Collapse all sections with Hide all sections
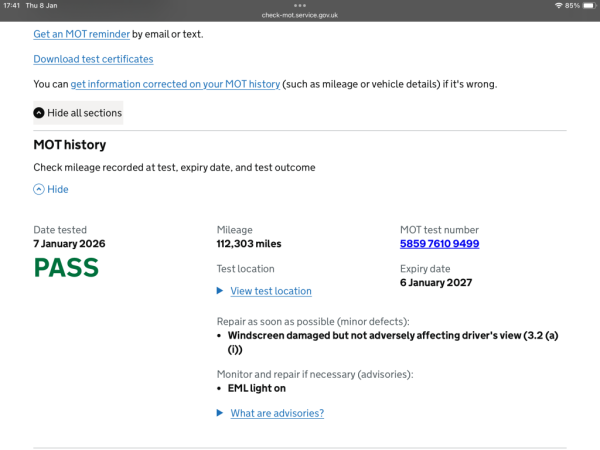 [x=84, y=113]
